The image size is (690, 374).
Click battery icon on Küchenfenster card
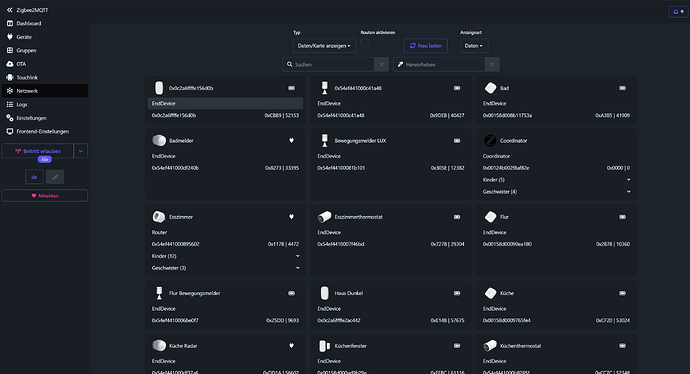tap(457, 345)
